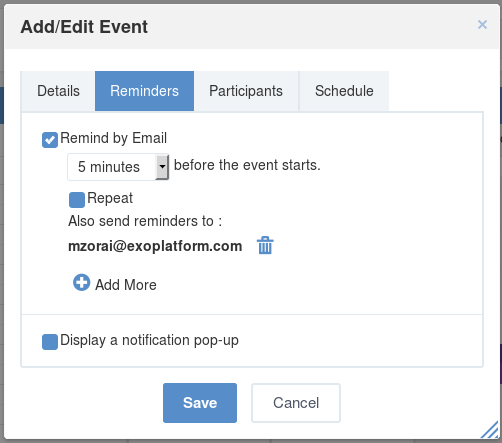Uncheck the Remind by Email checkbox
This screenshot has width=502, height=443.
[50, 140]
